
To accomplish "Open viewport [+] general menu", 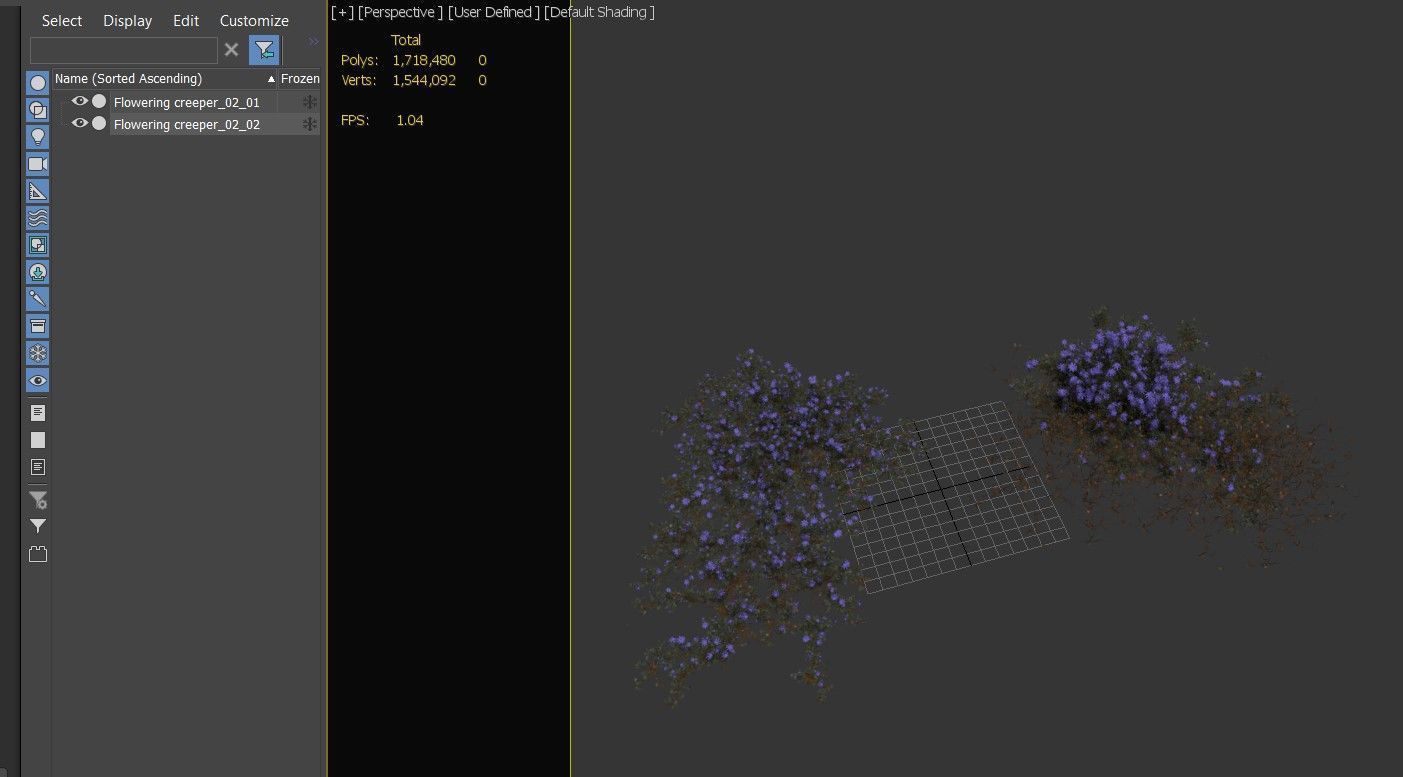I will point(342,12).
